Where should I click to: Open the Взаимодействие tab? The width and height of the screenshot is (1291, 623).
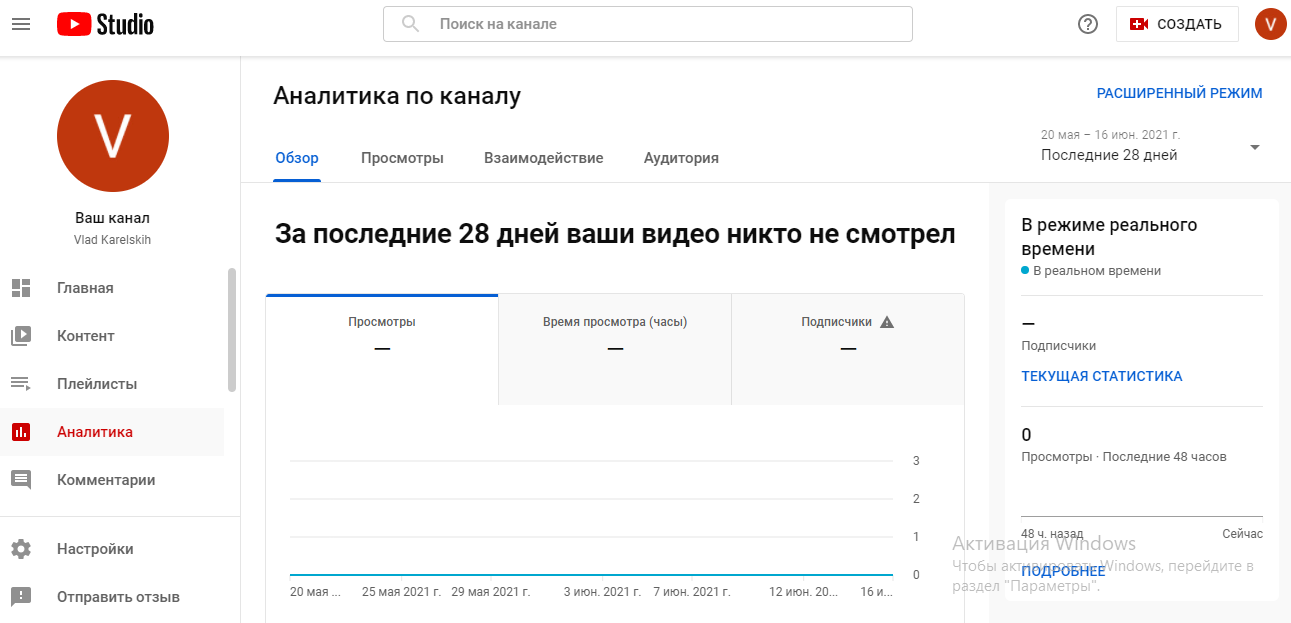(x=543, y=158)
